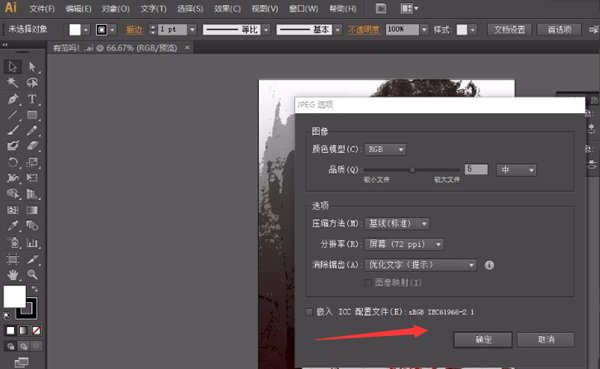Select the Slice tool
600x369 pixels.
pos(32,260)
